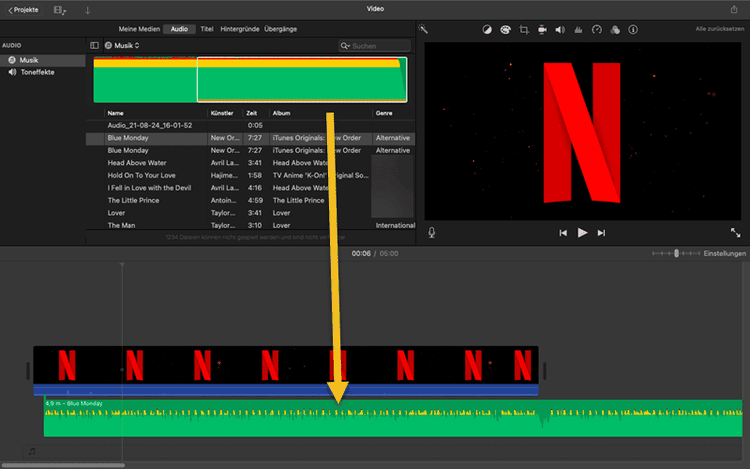The image size is (750, 469).
Task: Open the Meine Medien tab
Action: pos(139,29)
